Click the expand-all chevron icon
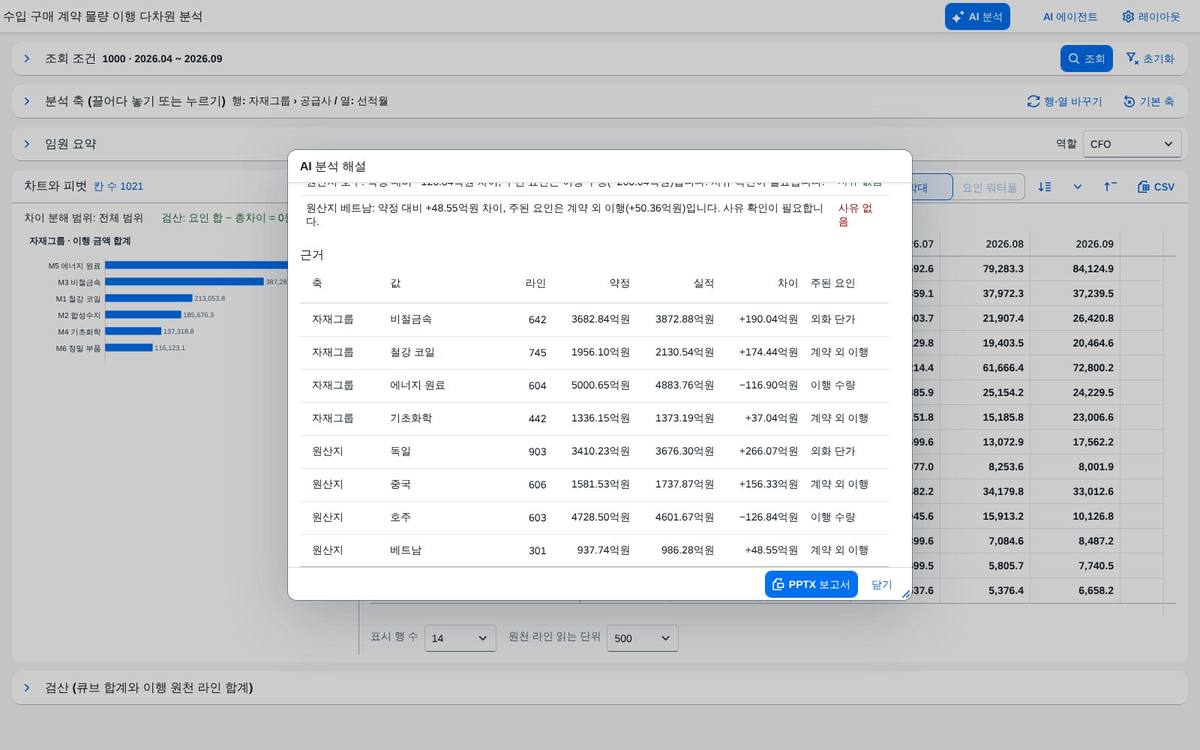 tap(1077, 187)
